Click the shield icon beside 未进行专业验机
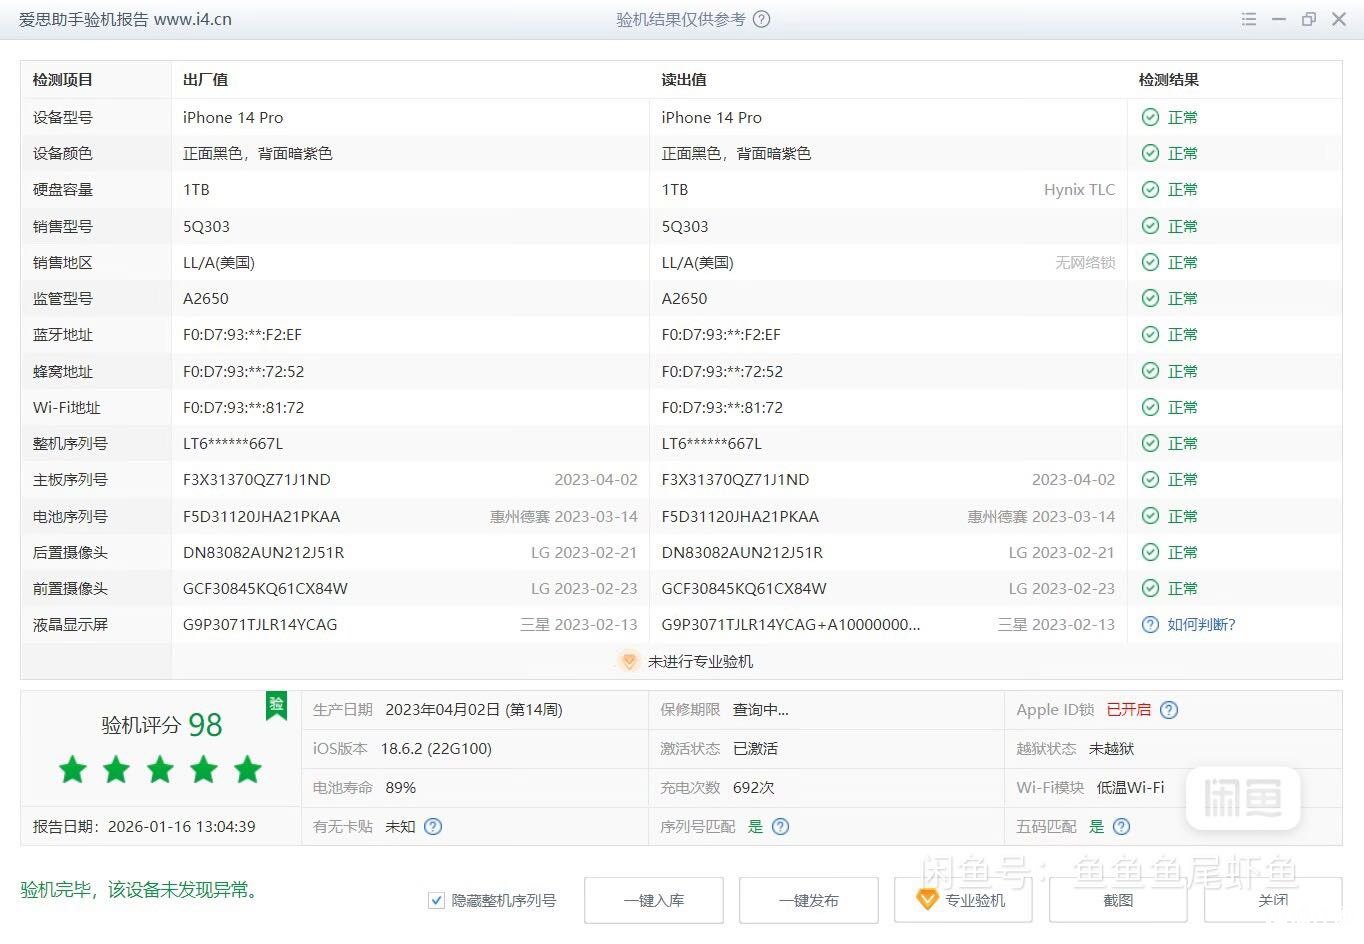 click(x=628, y=661)
